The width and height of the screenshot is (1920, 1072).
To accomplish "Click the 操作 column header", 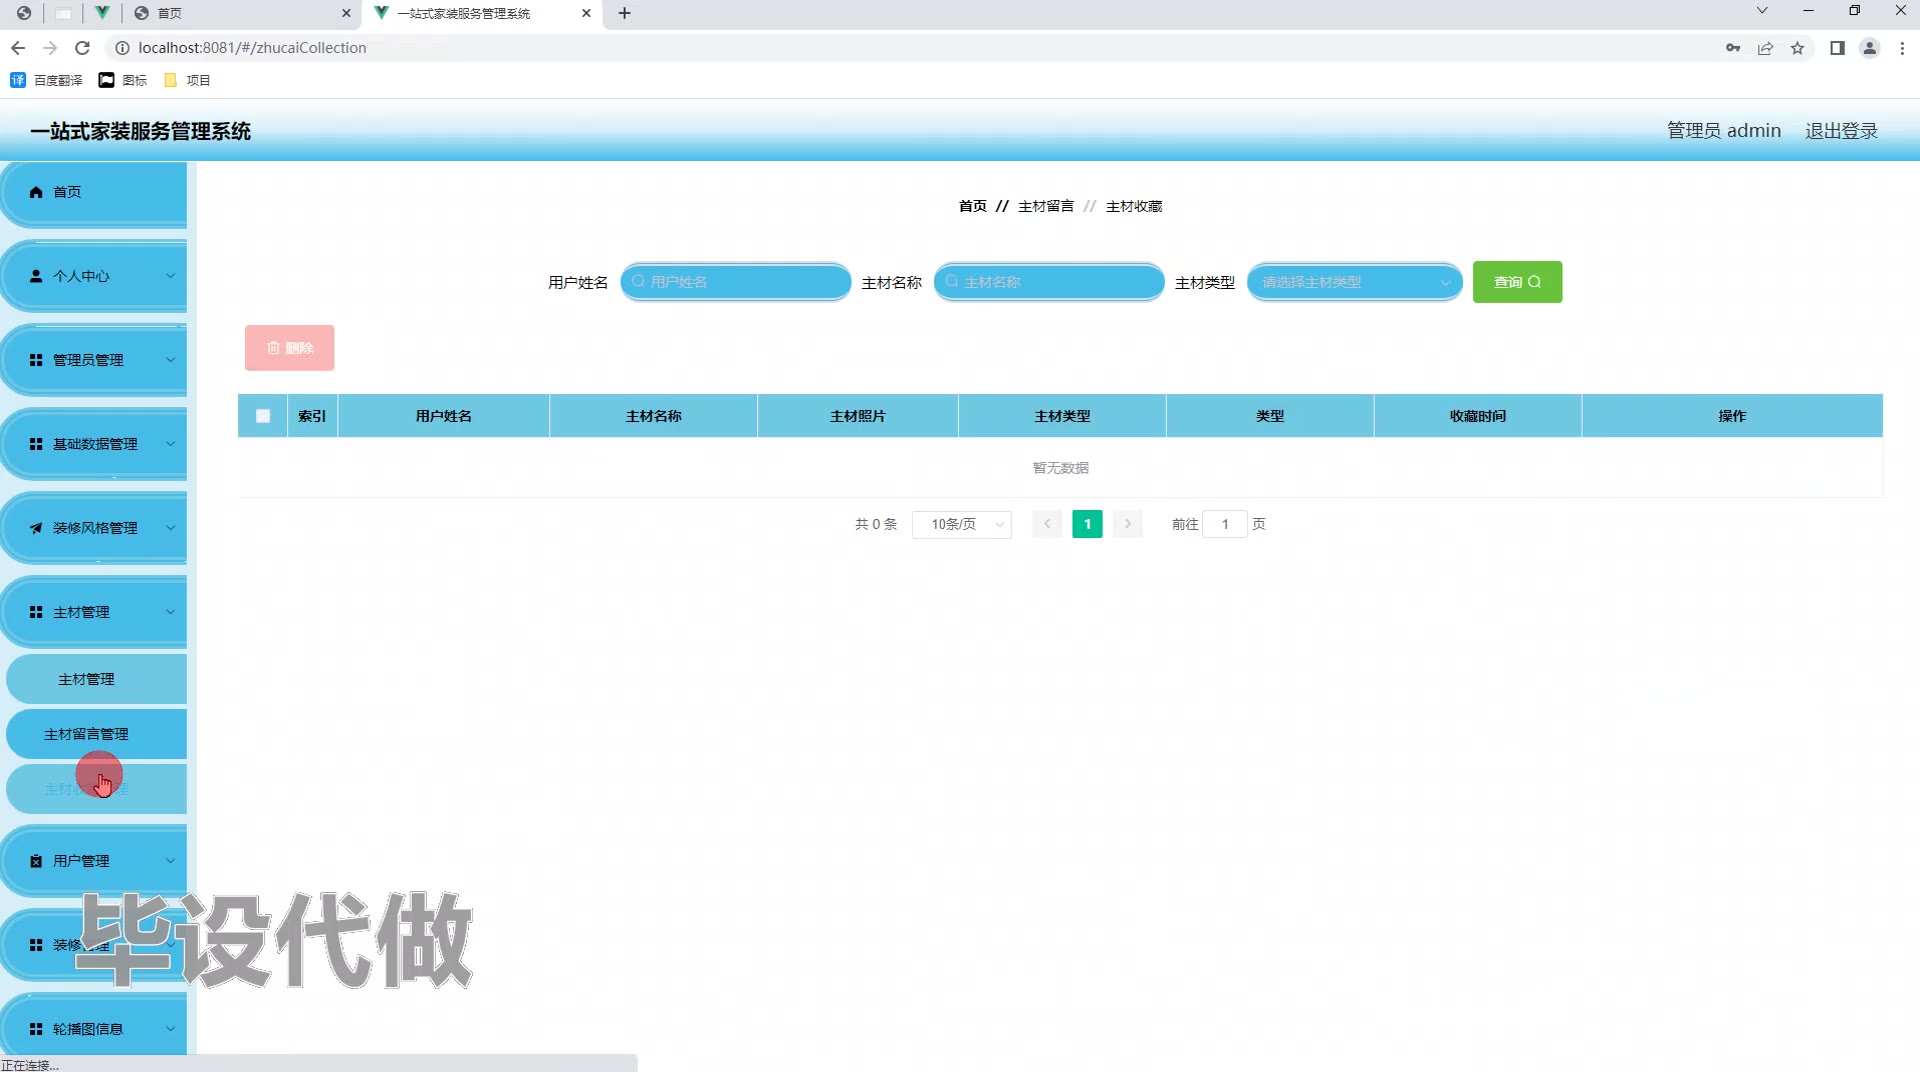I will [1732, 416].
